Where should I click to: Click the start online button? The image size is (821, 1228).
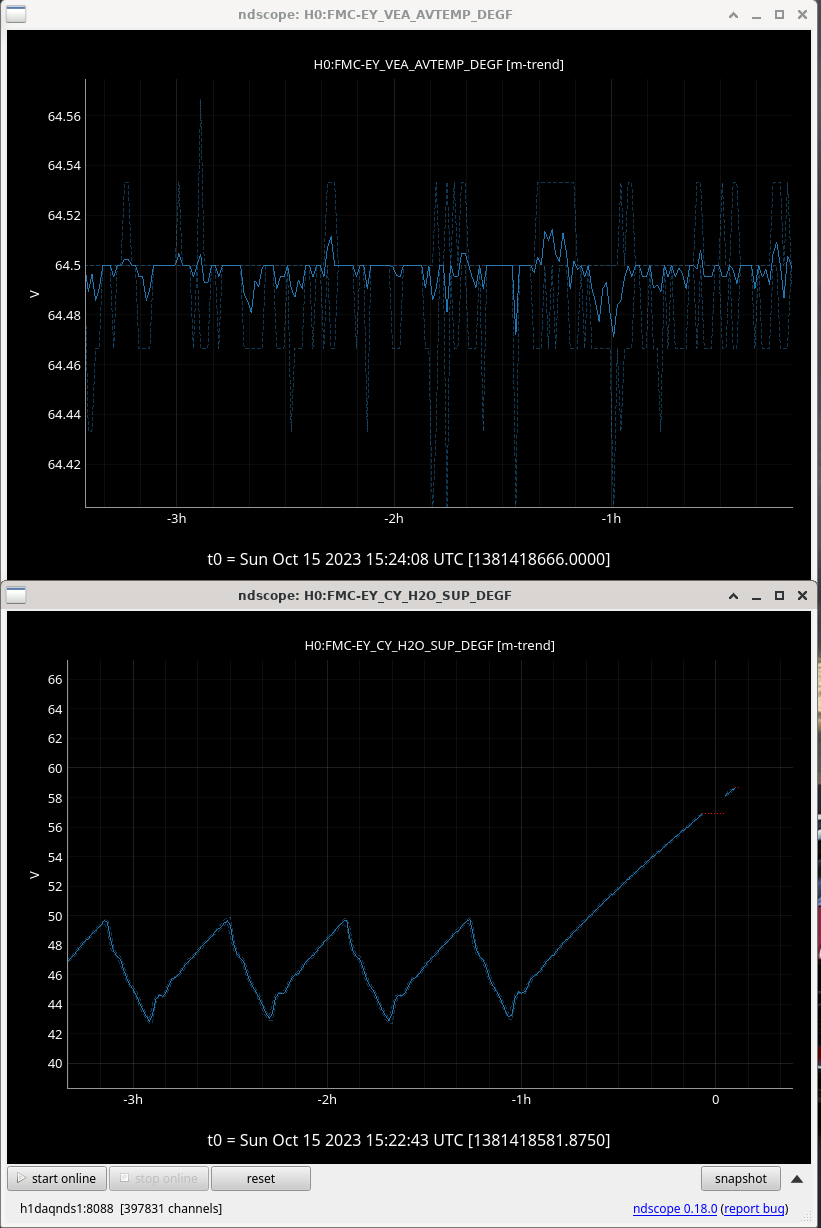pyautogui.click(x=56, y=1178)
